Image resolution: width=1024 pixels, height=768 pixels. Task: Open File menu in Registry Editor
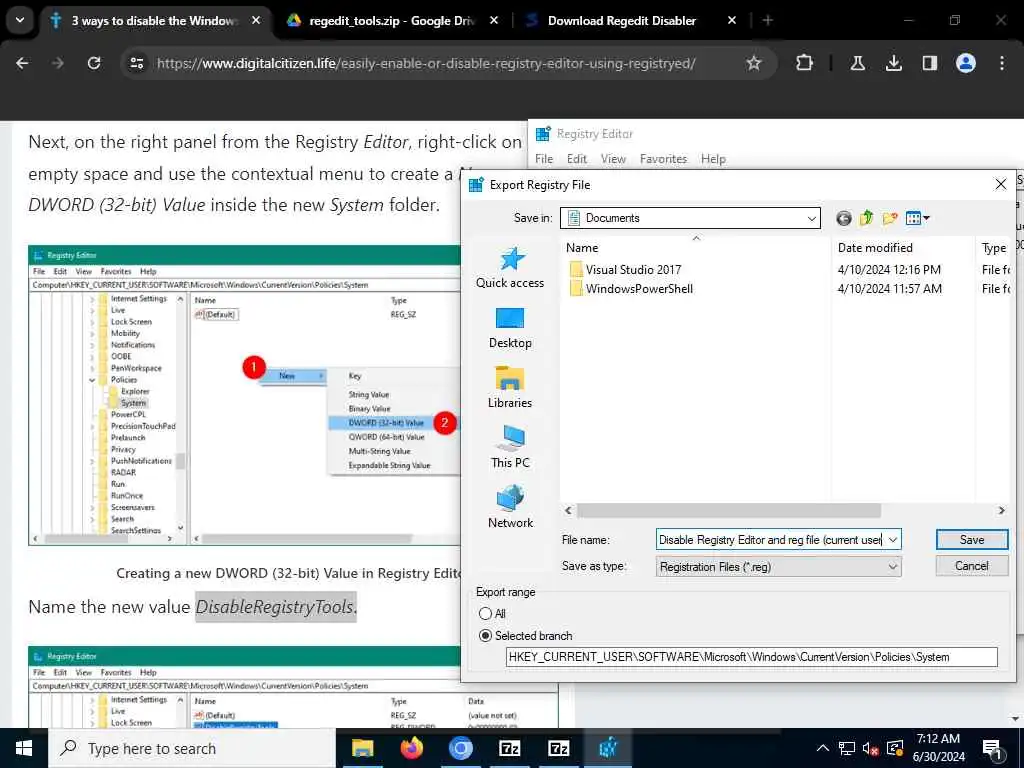tap(544, 159)
